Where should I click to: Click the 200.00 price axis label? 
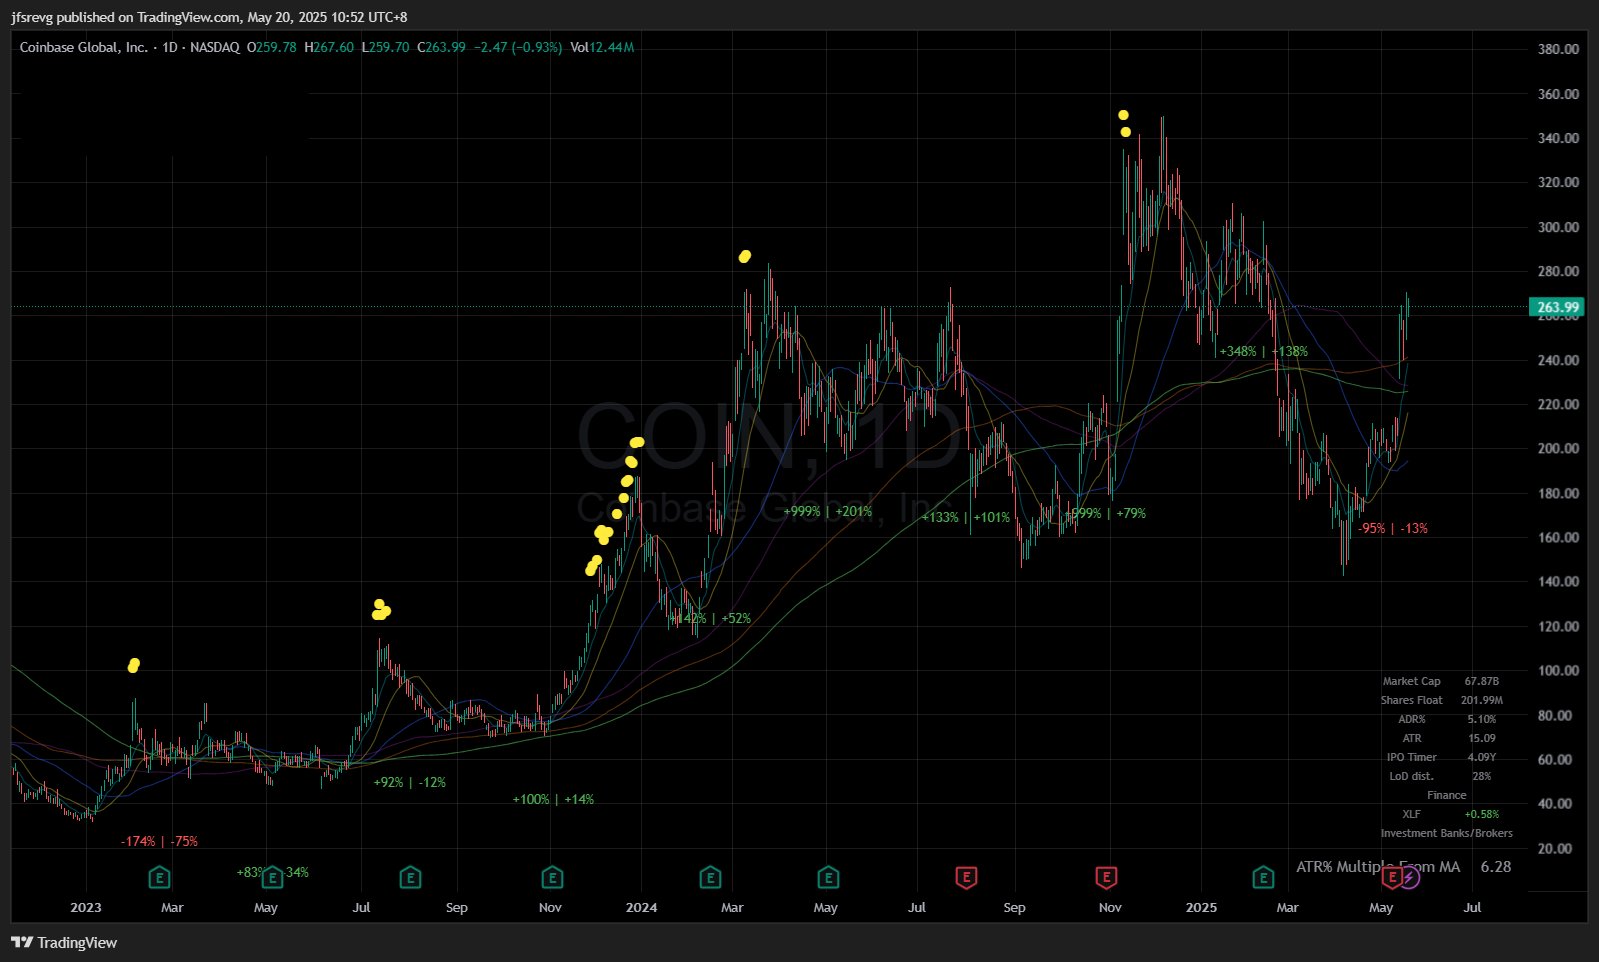(1558, 449)
